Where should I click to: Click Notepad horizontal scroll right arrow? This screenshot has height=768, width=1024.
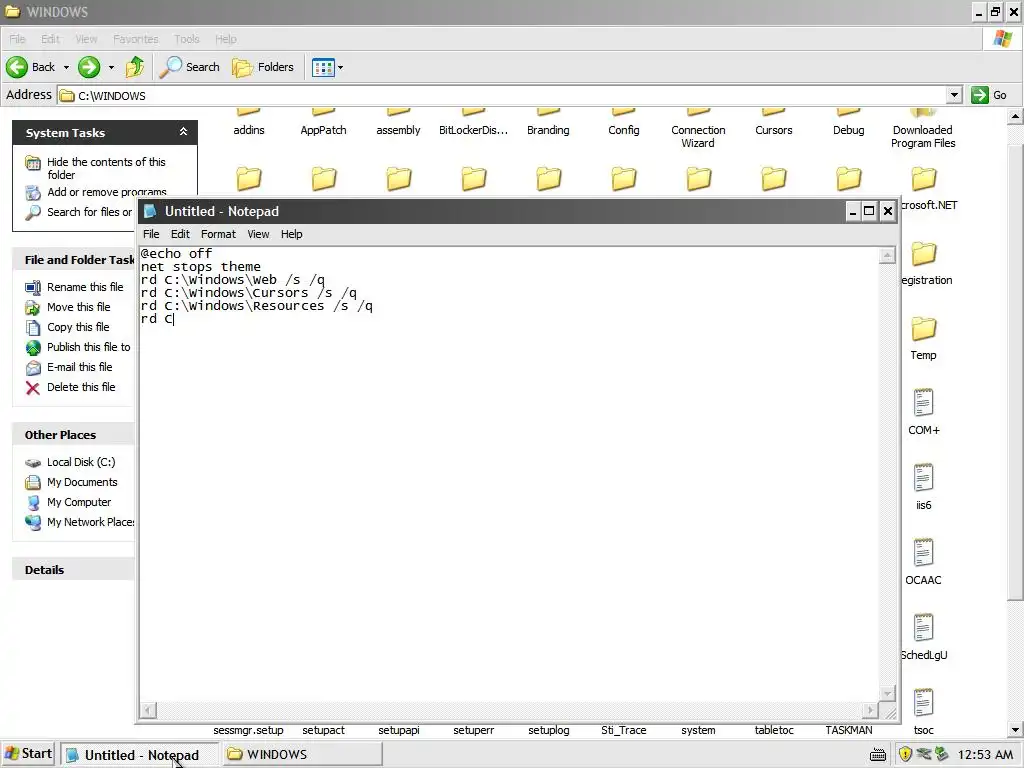pyautogui.click(x=871, y=709)
